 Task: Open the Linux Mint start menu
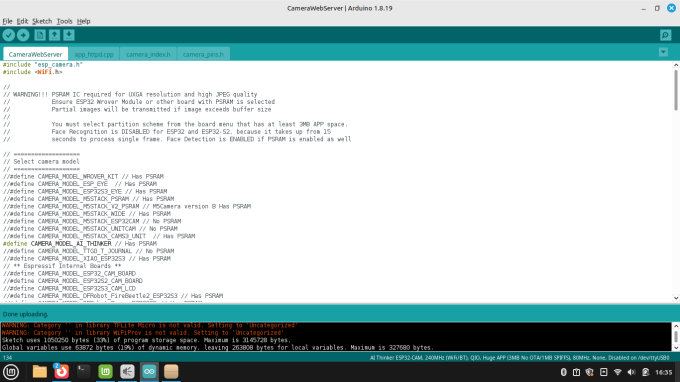point(11,372)
